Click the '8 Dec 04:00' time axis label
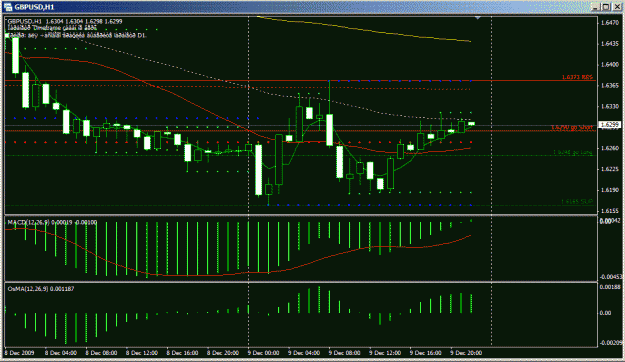The image size is (625, 362). [x=61, y=353]
